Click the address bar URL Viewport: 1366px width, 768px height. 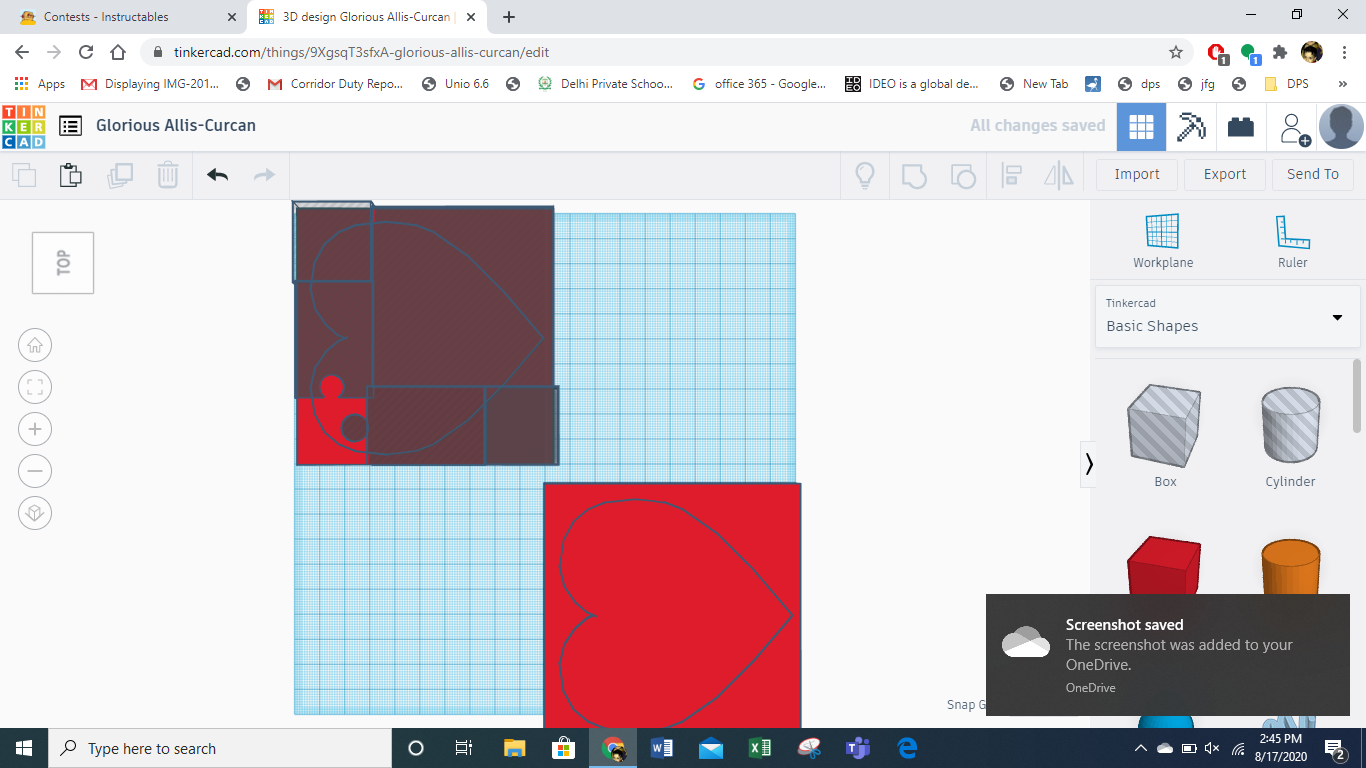click(361, 52)
